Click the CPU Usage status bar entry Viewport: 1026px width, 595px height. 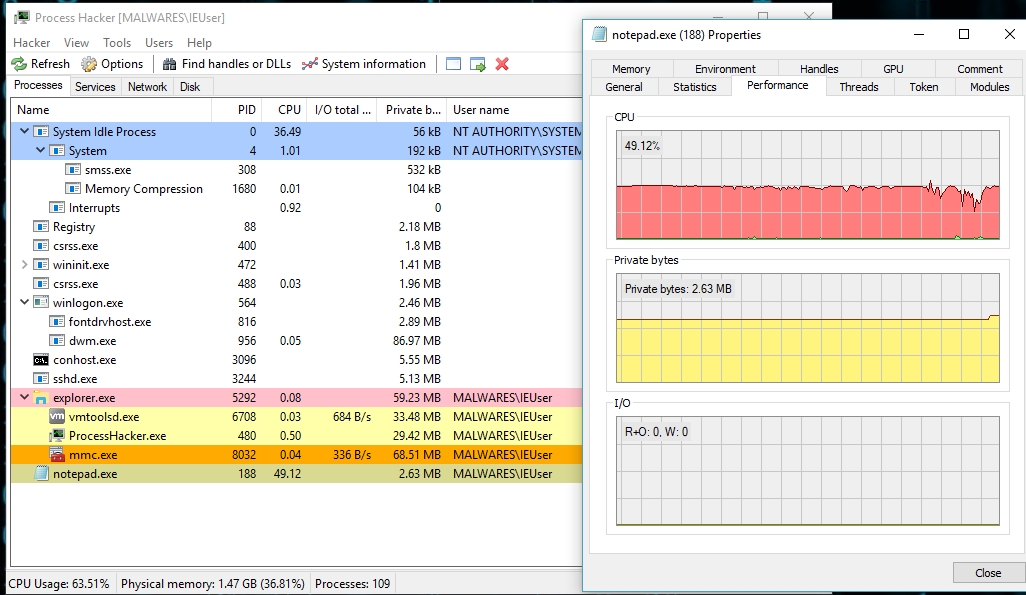pyautogui.click(x=59, y=584)
